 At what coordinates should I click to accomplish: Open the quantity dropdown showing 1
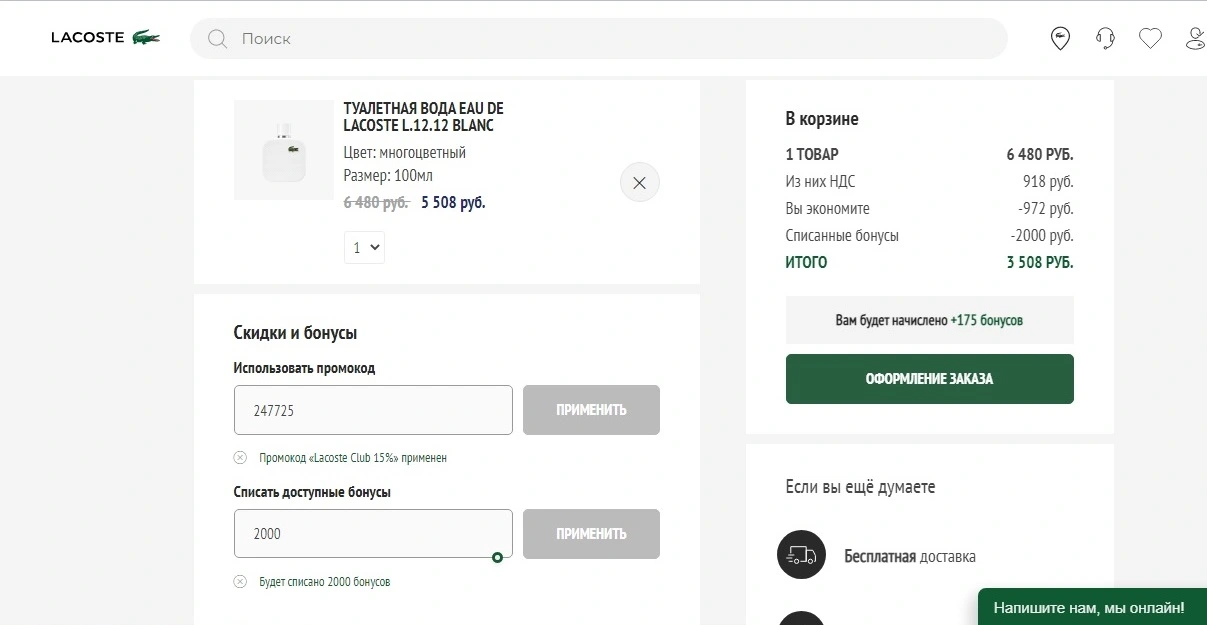pyautogui.click(x=364, y=247)
